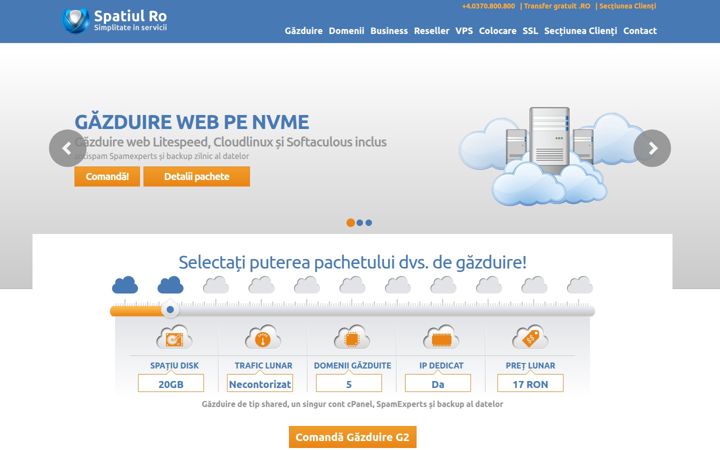Click the Litespeed, Cloudlinux subtitle text
The height and width of the screenshot is (450, 720).
pyautogui.click(x=231, y=142)
